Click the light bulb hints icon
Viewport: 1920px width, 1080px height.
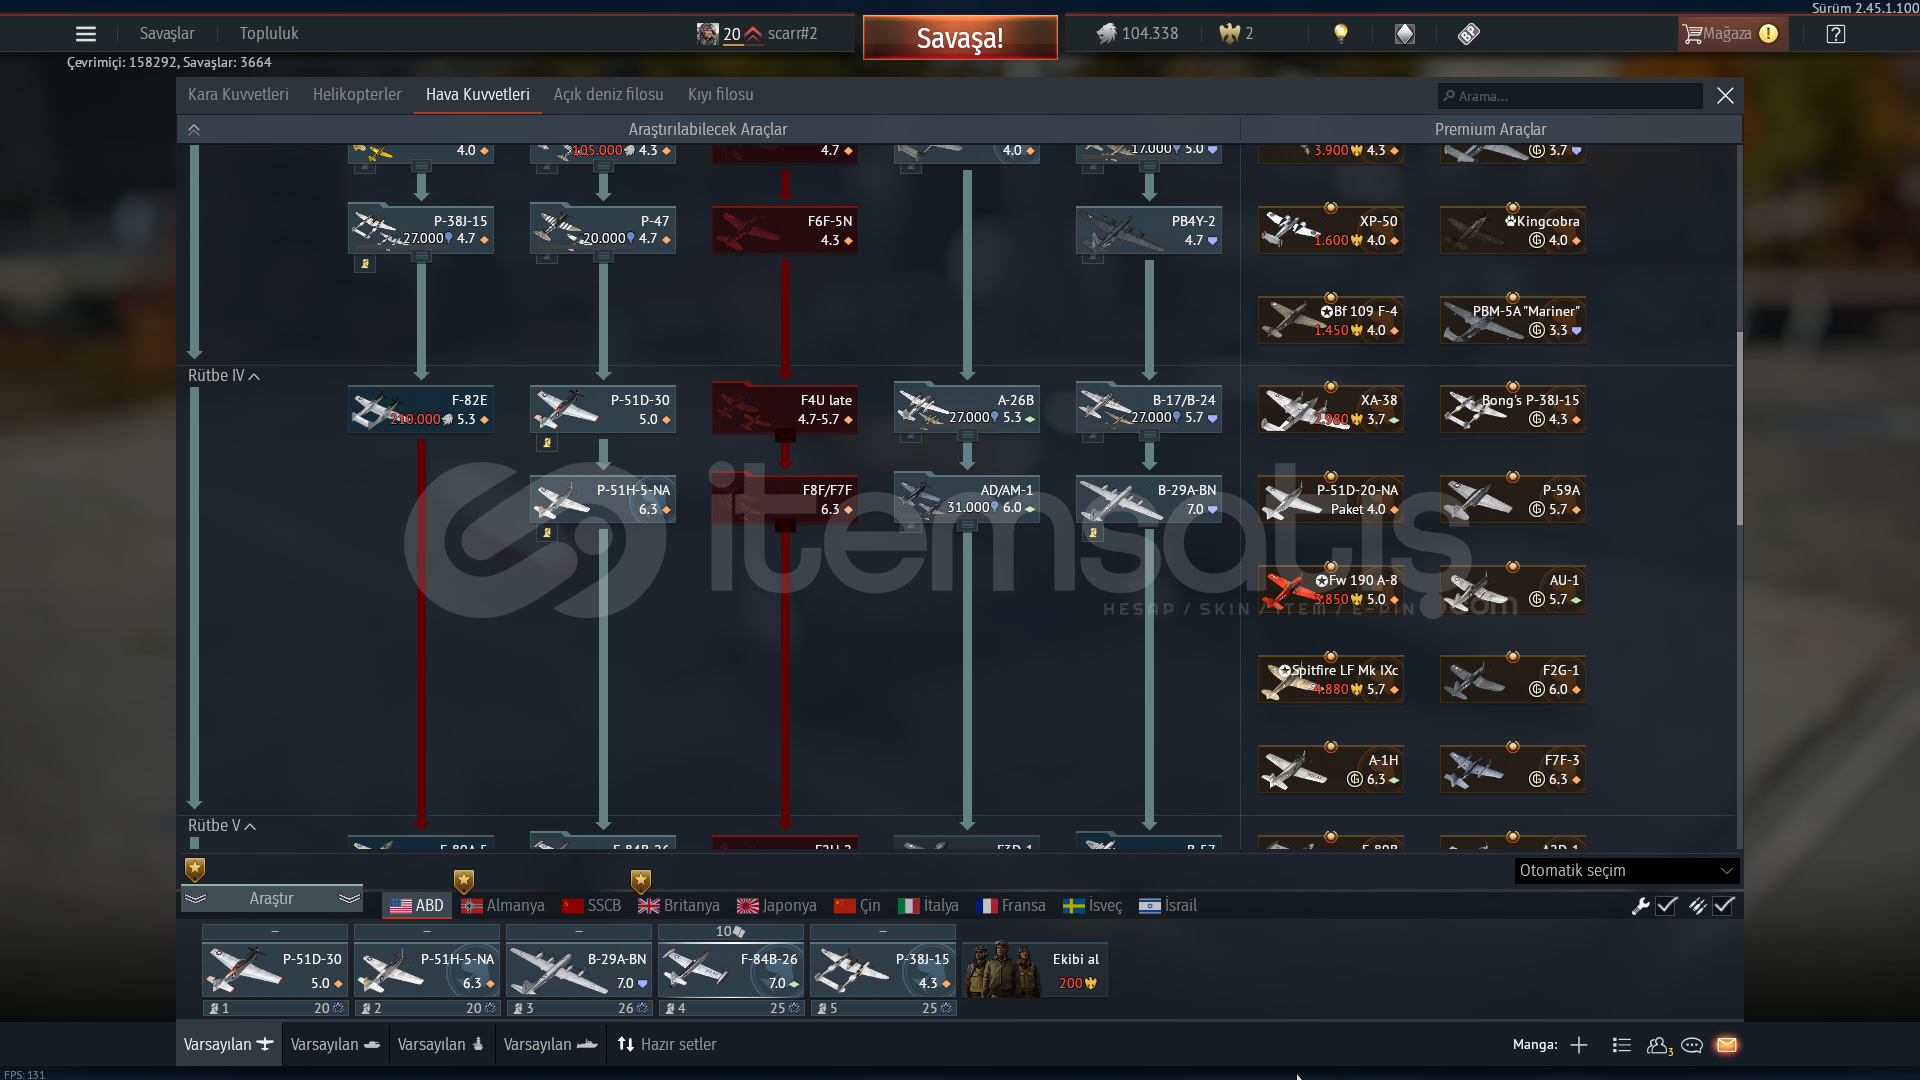click(x=1341, y=34)
